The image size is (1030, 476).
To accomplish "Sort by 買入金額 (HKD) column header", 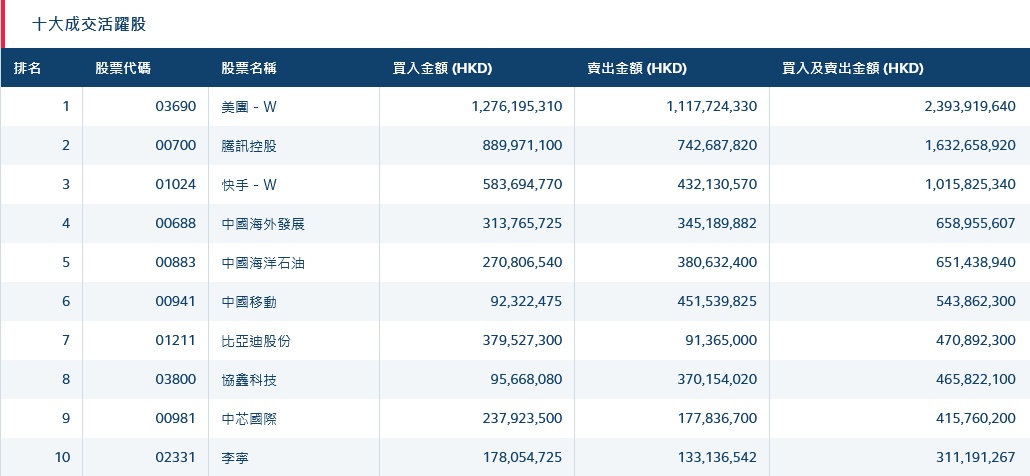I will (x=442, y=69).
